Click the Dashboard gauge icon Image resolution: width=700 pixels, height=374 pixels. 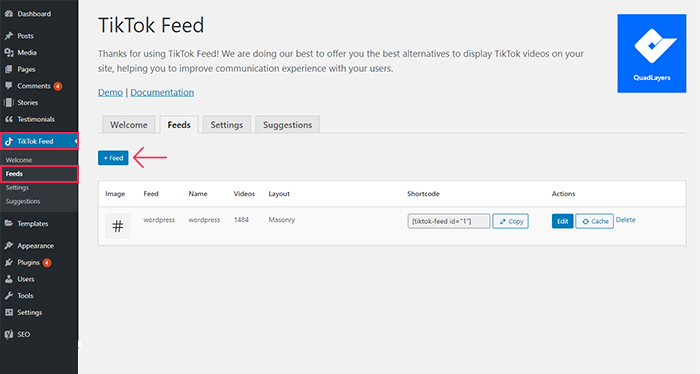click(9, 14)
